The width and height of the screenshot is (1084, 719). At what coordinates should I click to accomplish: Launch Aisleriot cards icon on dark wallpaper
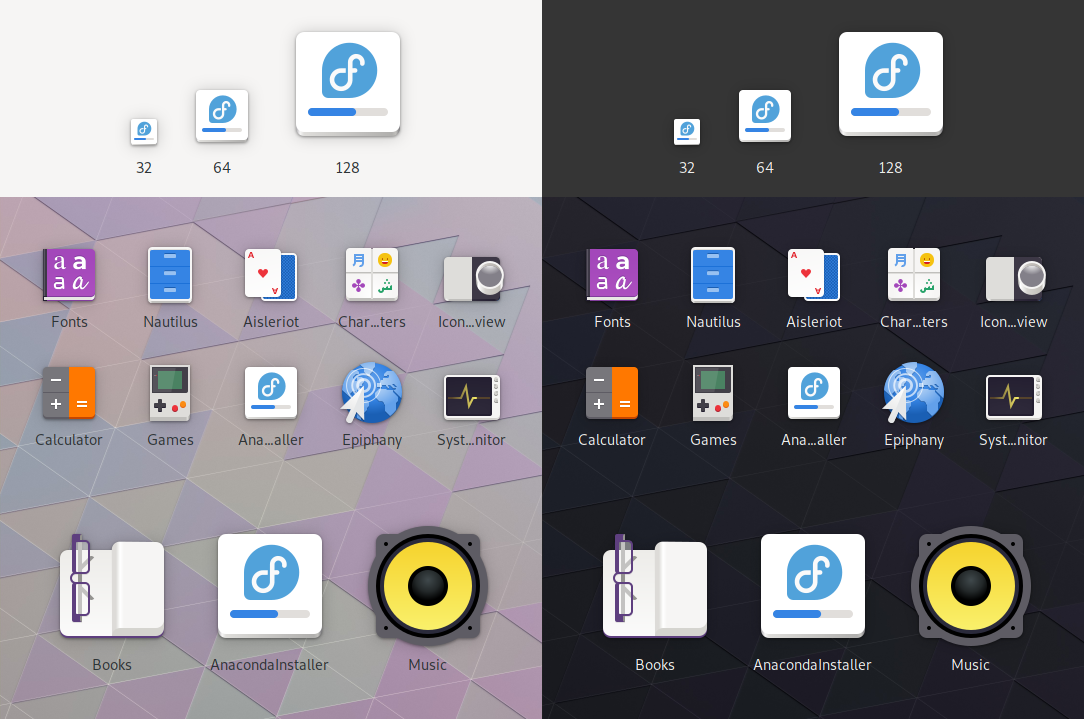814,274
